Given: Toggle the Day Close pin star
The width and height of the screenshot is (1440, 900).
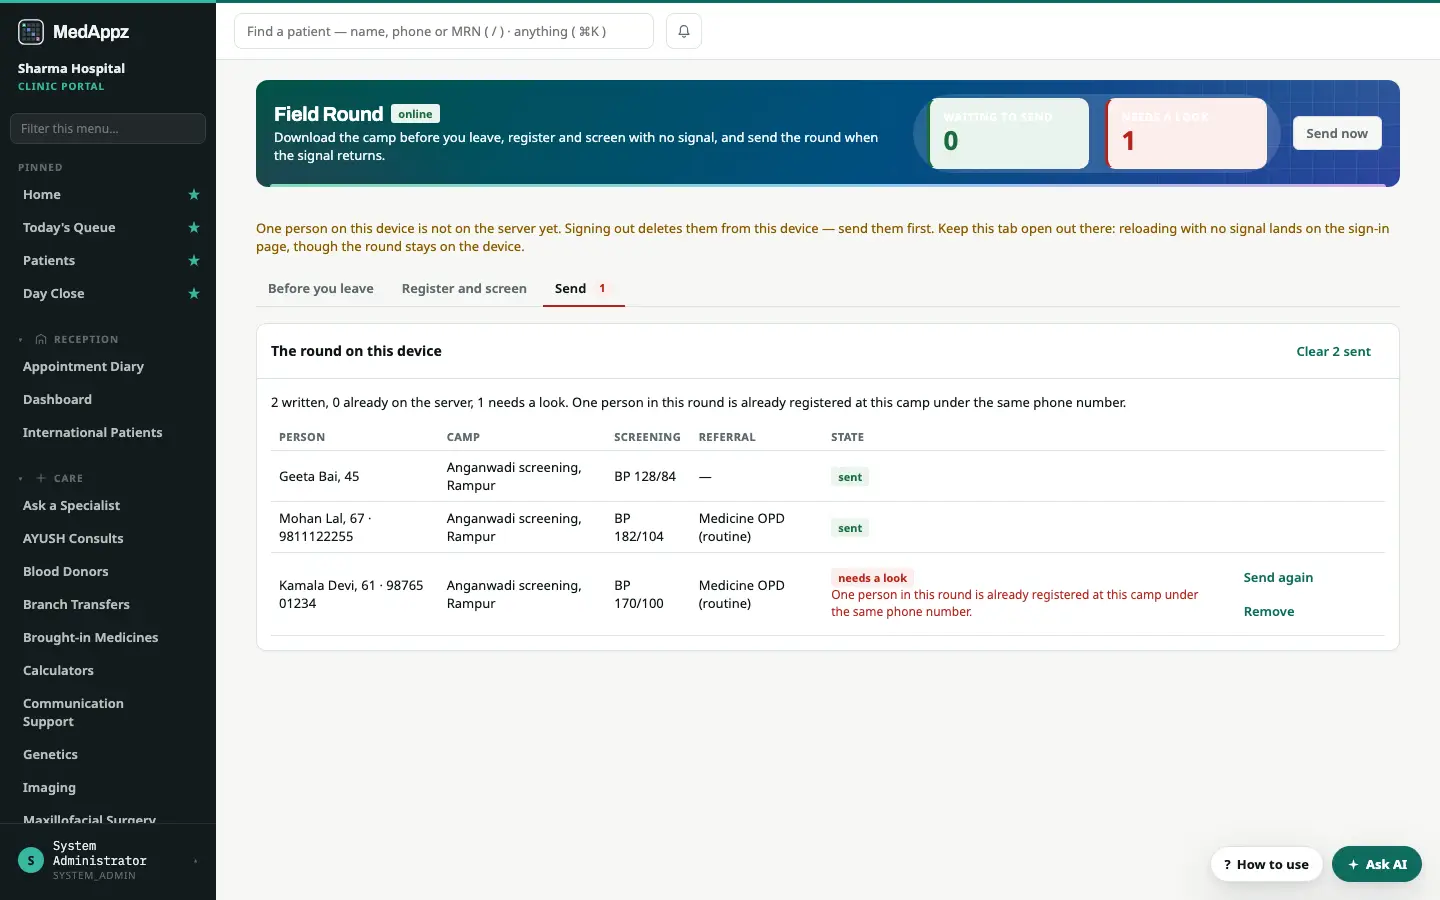Looking at the screenshot, I should [x=194, y=294].
